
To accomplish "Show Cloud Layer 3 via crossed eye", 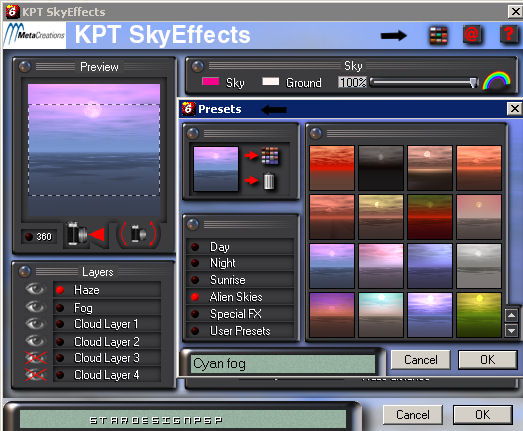I will (35, 358).
